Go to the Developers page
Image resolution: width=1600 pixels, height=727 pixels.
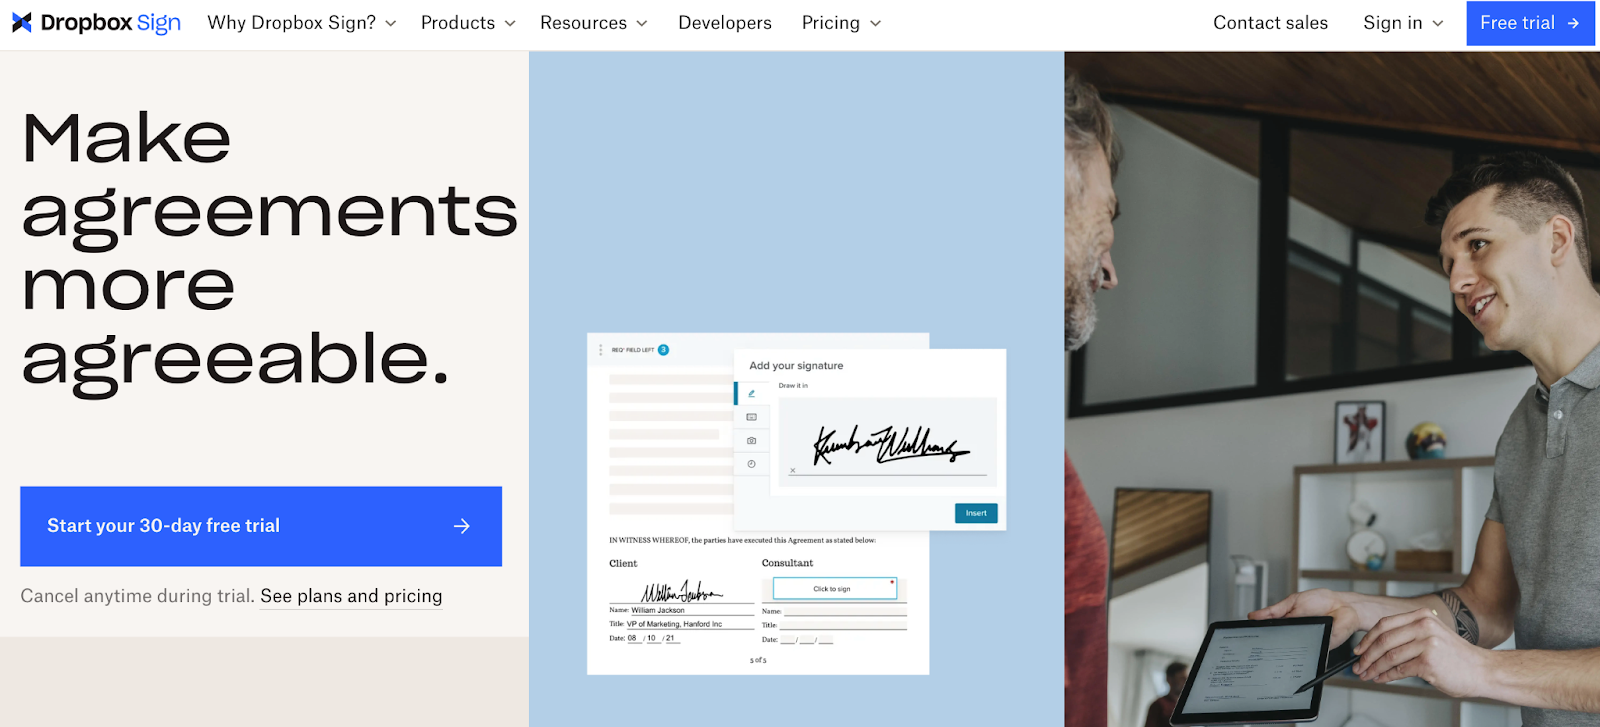pos(725,23)
